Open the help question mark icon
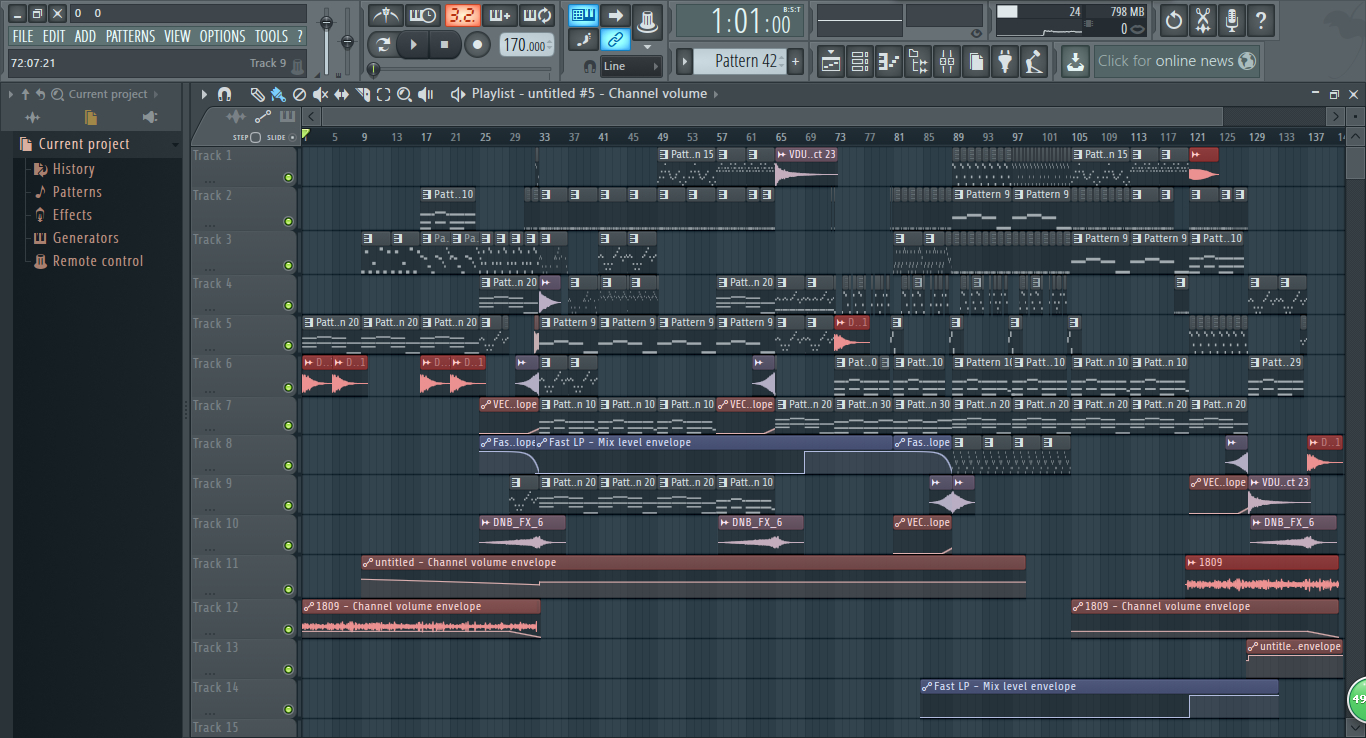 [x=1260, y=19]
